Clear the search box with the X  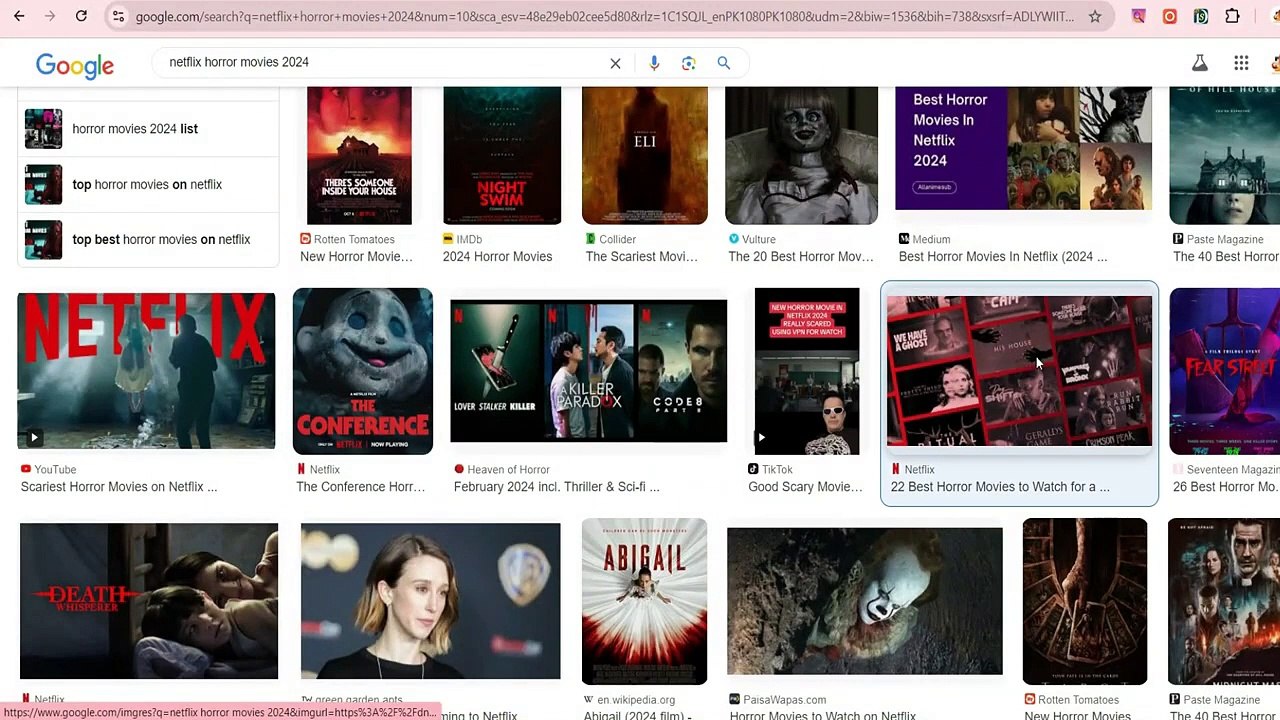coord(615,63)
